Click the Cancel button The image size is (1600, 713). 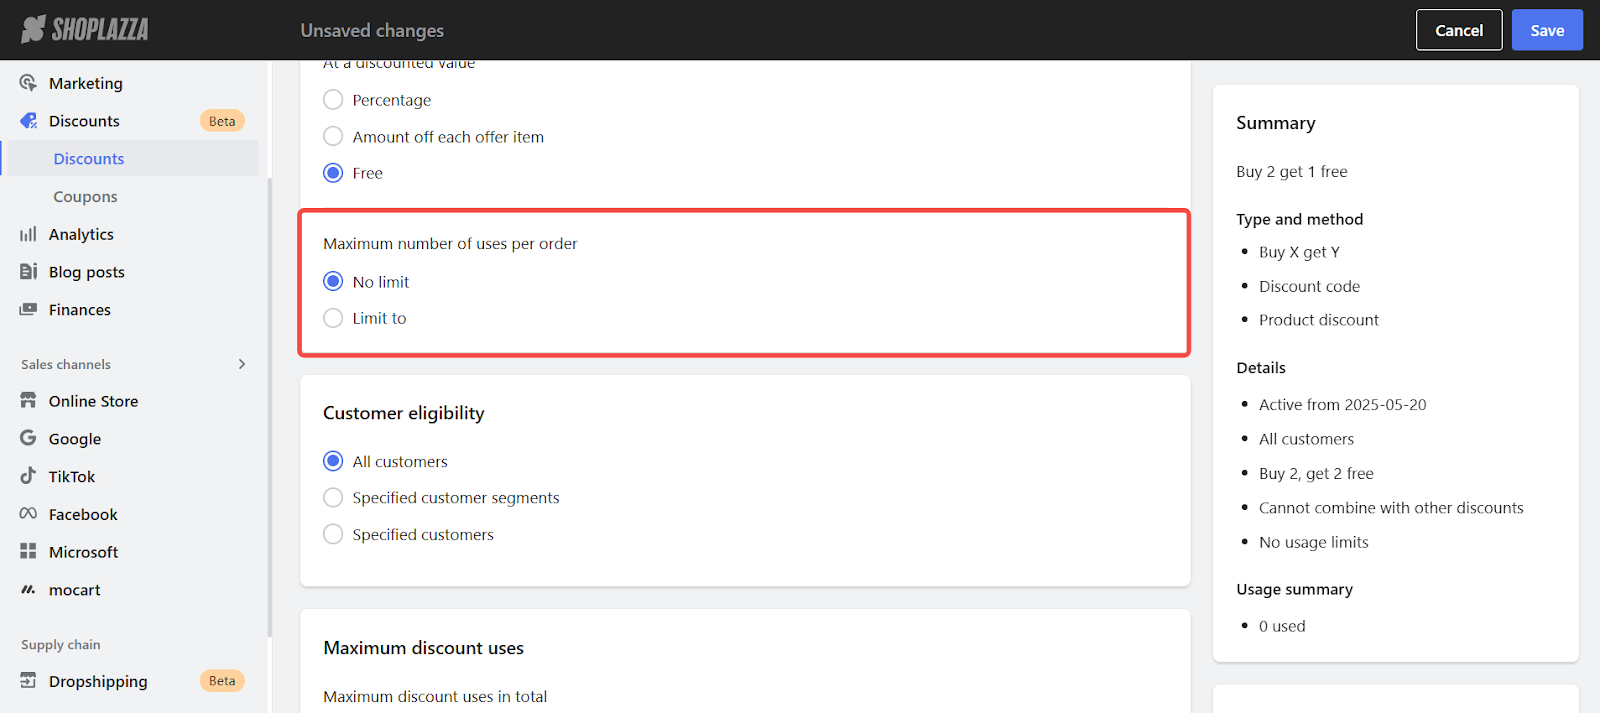pyautogui.click(x=1459, y=30)
